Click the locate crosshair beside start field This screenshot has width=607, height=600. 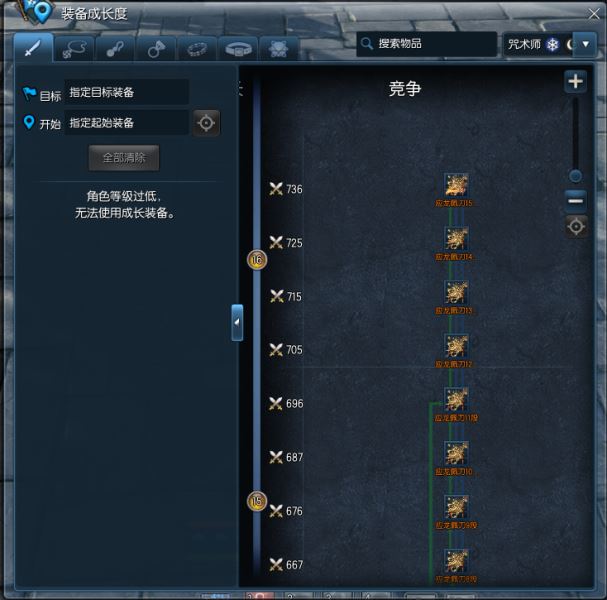(206, 123)
